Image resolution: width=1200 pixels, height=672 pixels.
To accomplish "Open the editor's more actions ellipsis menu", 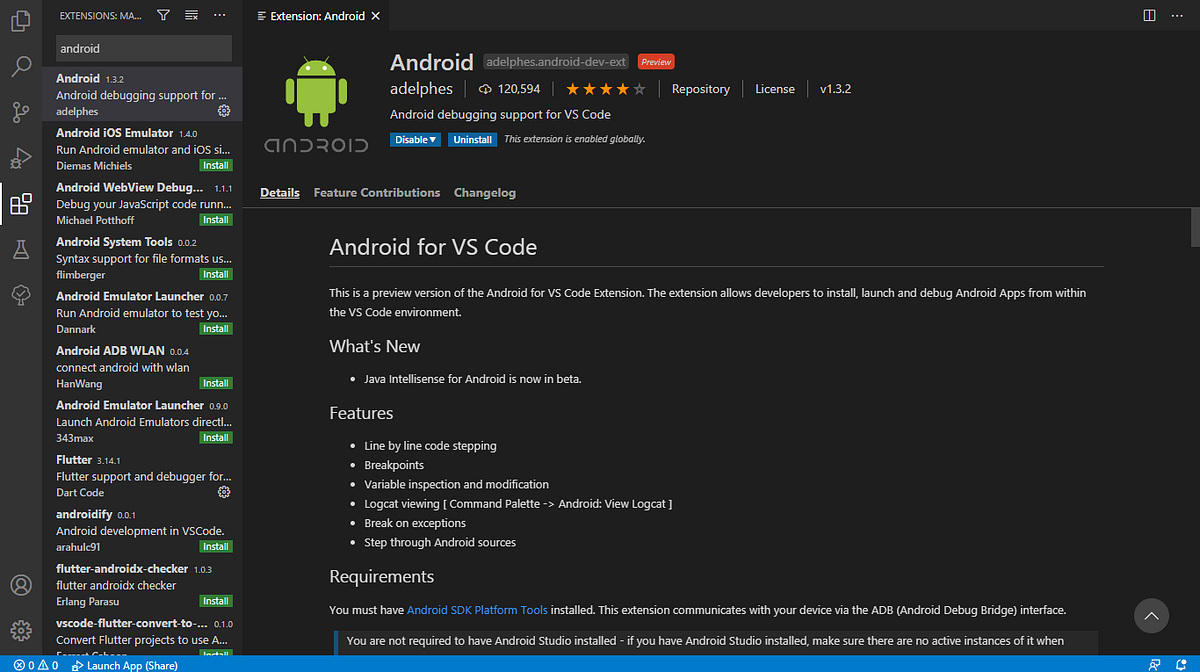I will (1177, 15).
